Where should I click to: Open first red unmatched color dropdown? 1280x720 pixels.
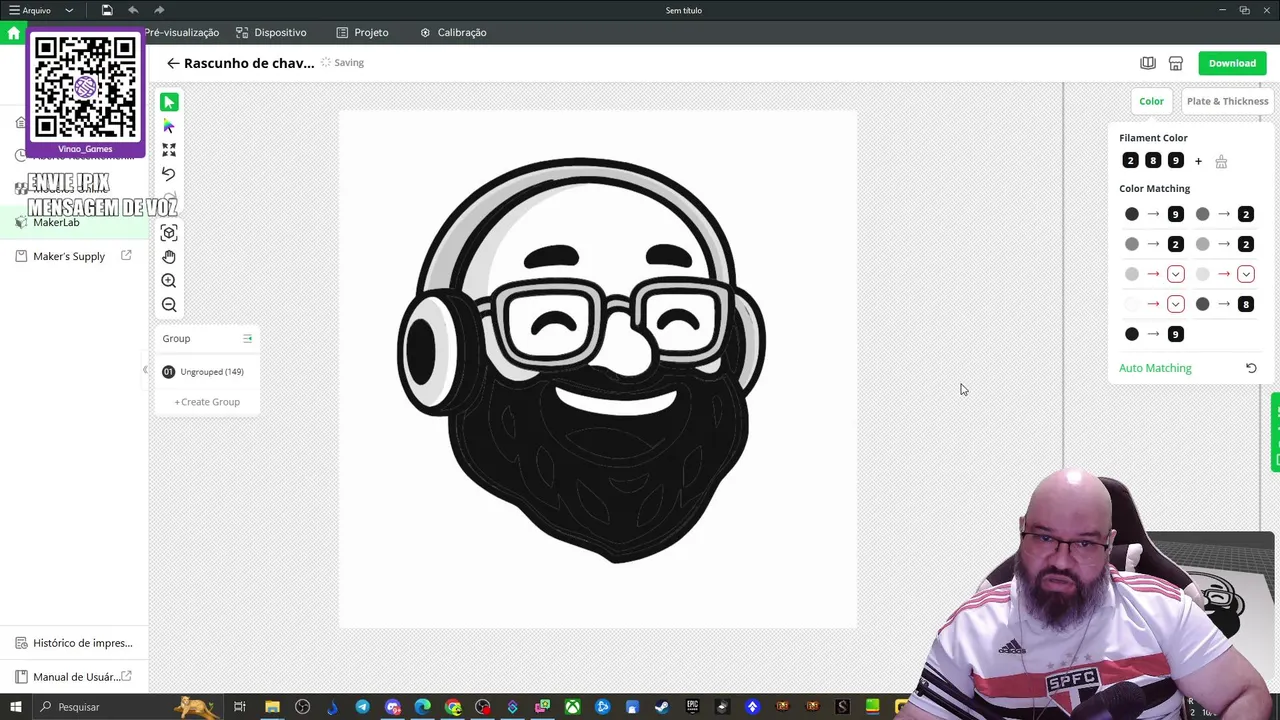coord(1176,274)
